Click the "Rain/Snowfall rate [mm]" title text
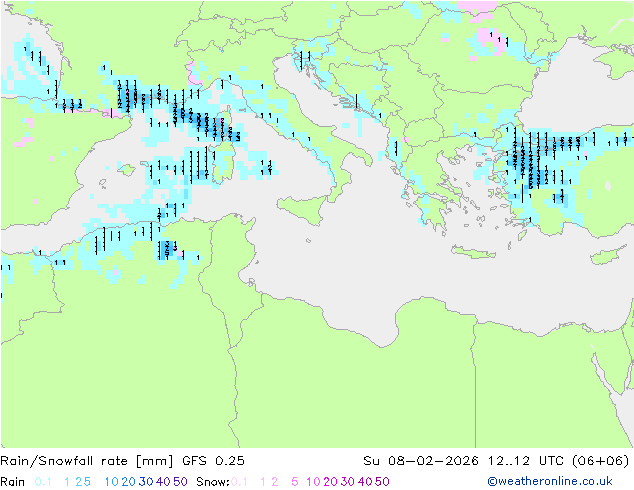The image size is (634, 490). [87, 461]
